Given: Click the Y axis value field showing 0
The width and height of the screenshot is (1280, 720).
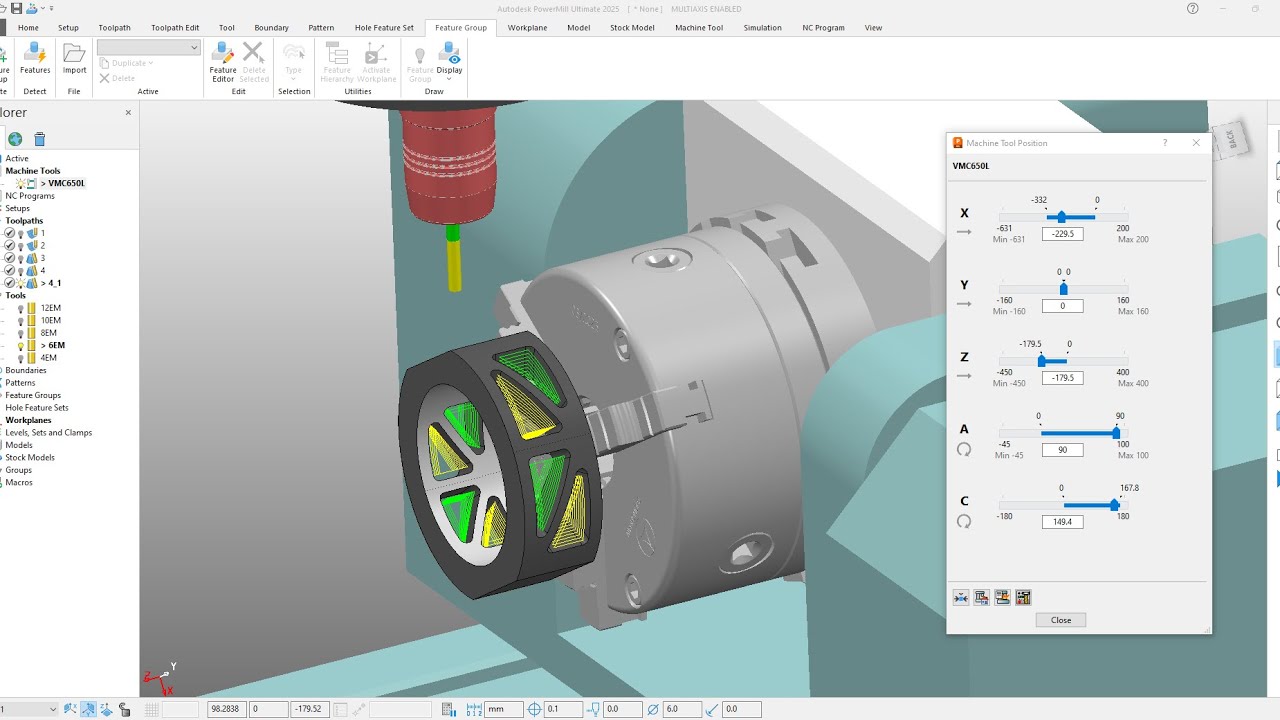Looking at the screenshot, I should click(1062, 306).
